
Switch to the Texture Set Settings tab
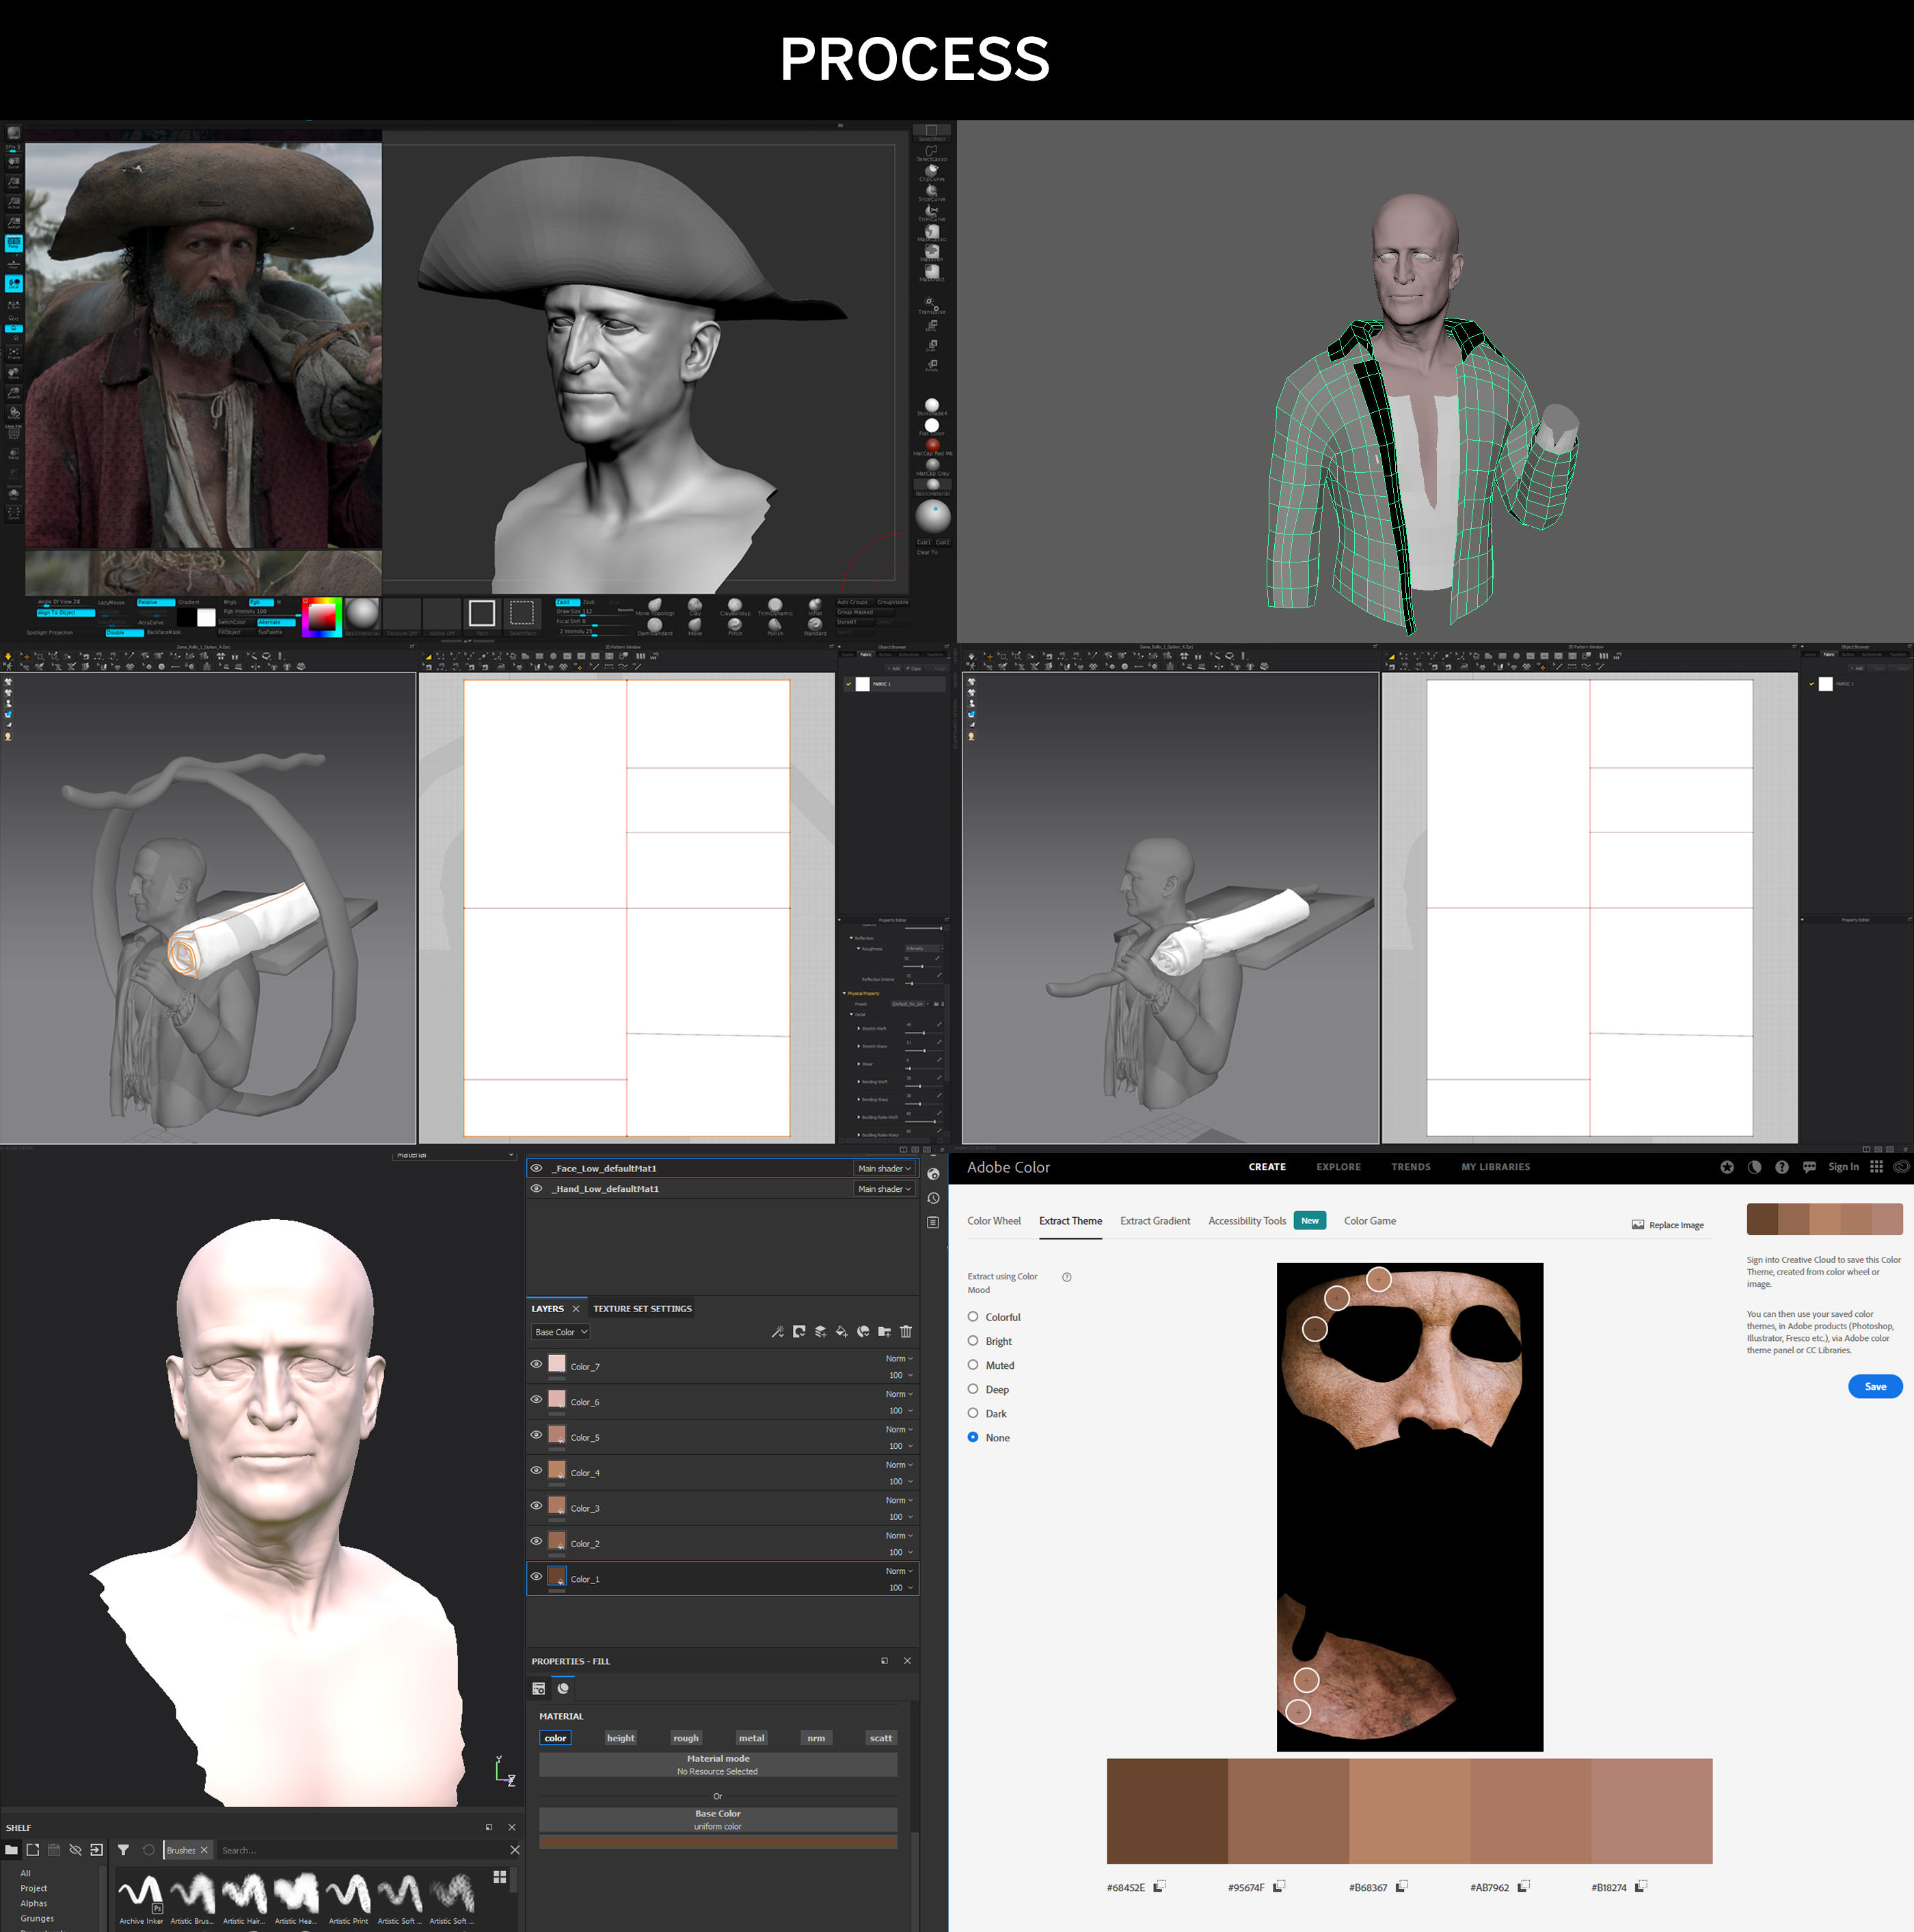click(642, 1309)
